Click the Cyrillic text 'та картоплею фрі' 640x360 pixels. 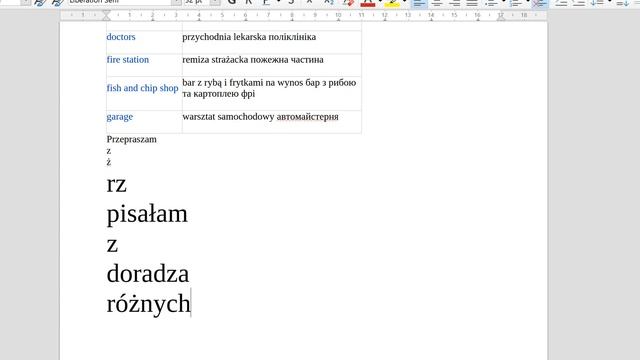[219, 94]
